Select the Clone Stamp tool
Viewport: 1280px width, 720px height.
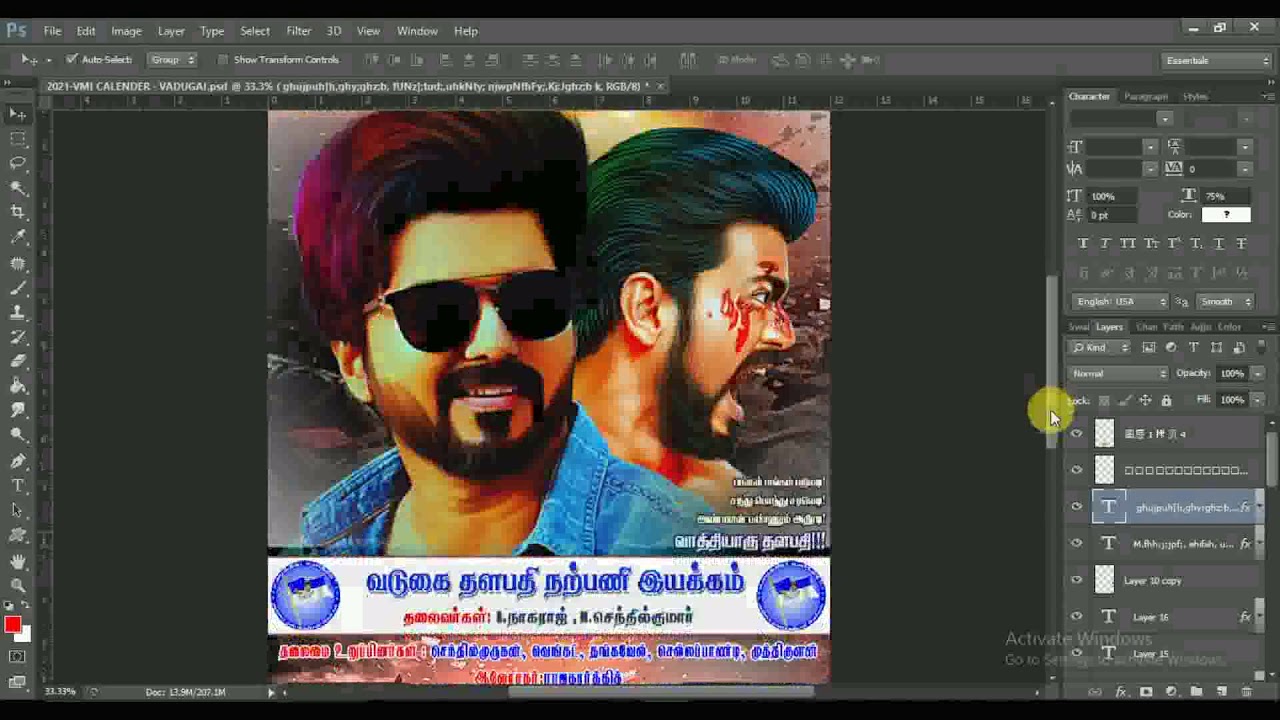click(x=18, y=313)
